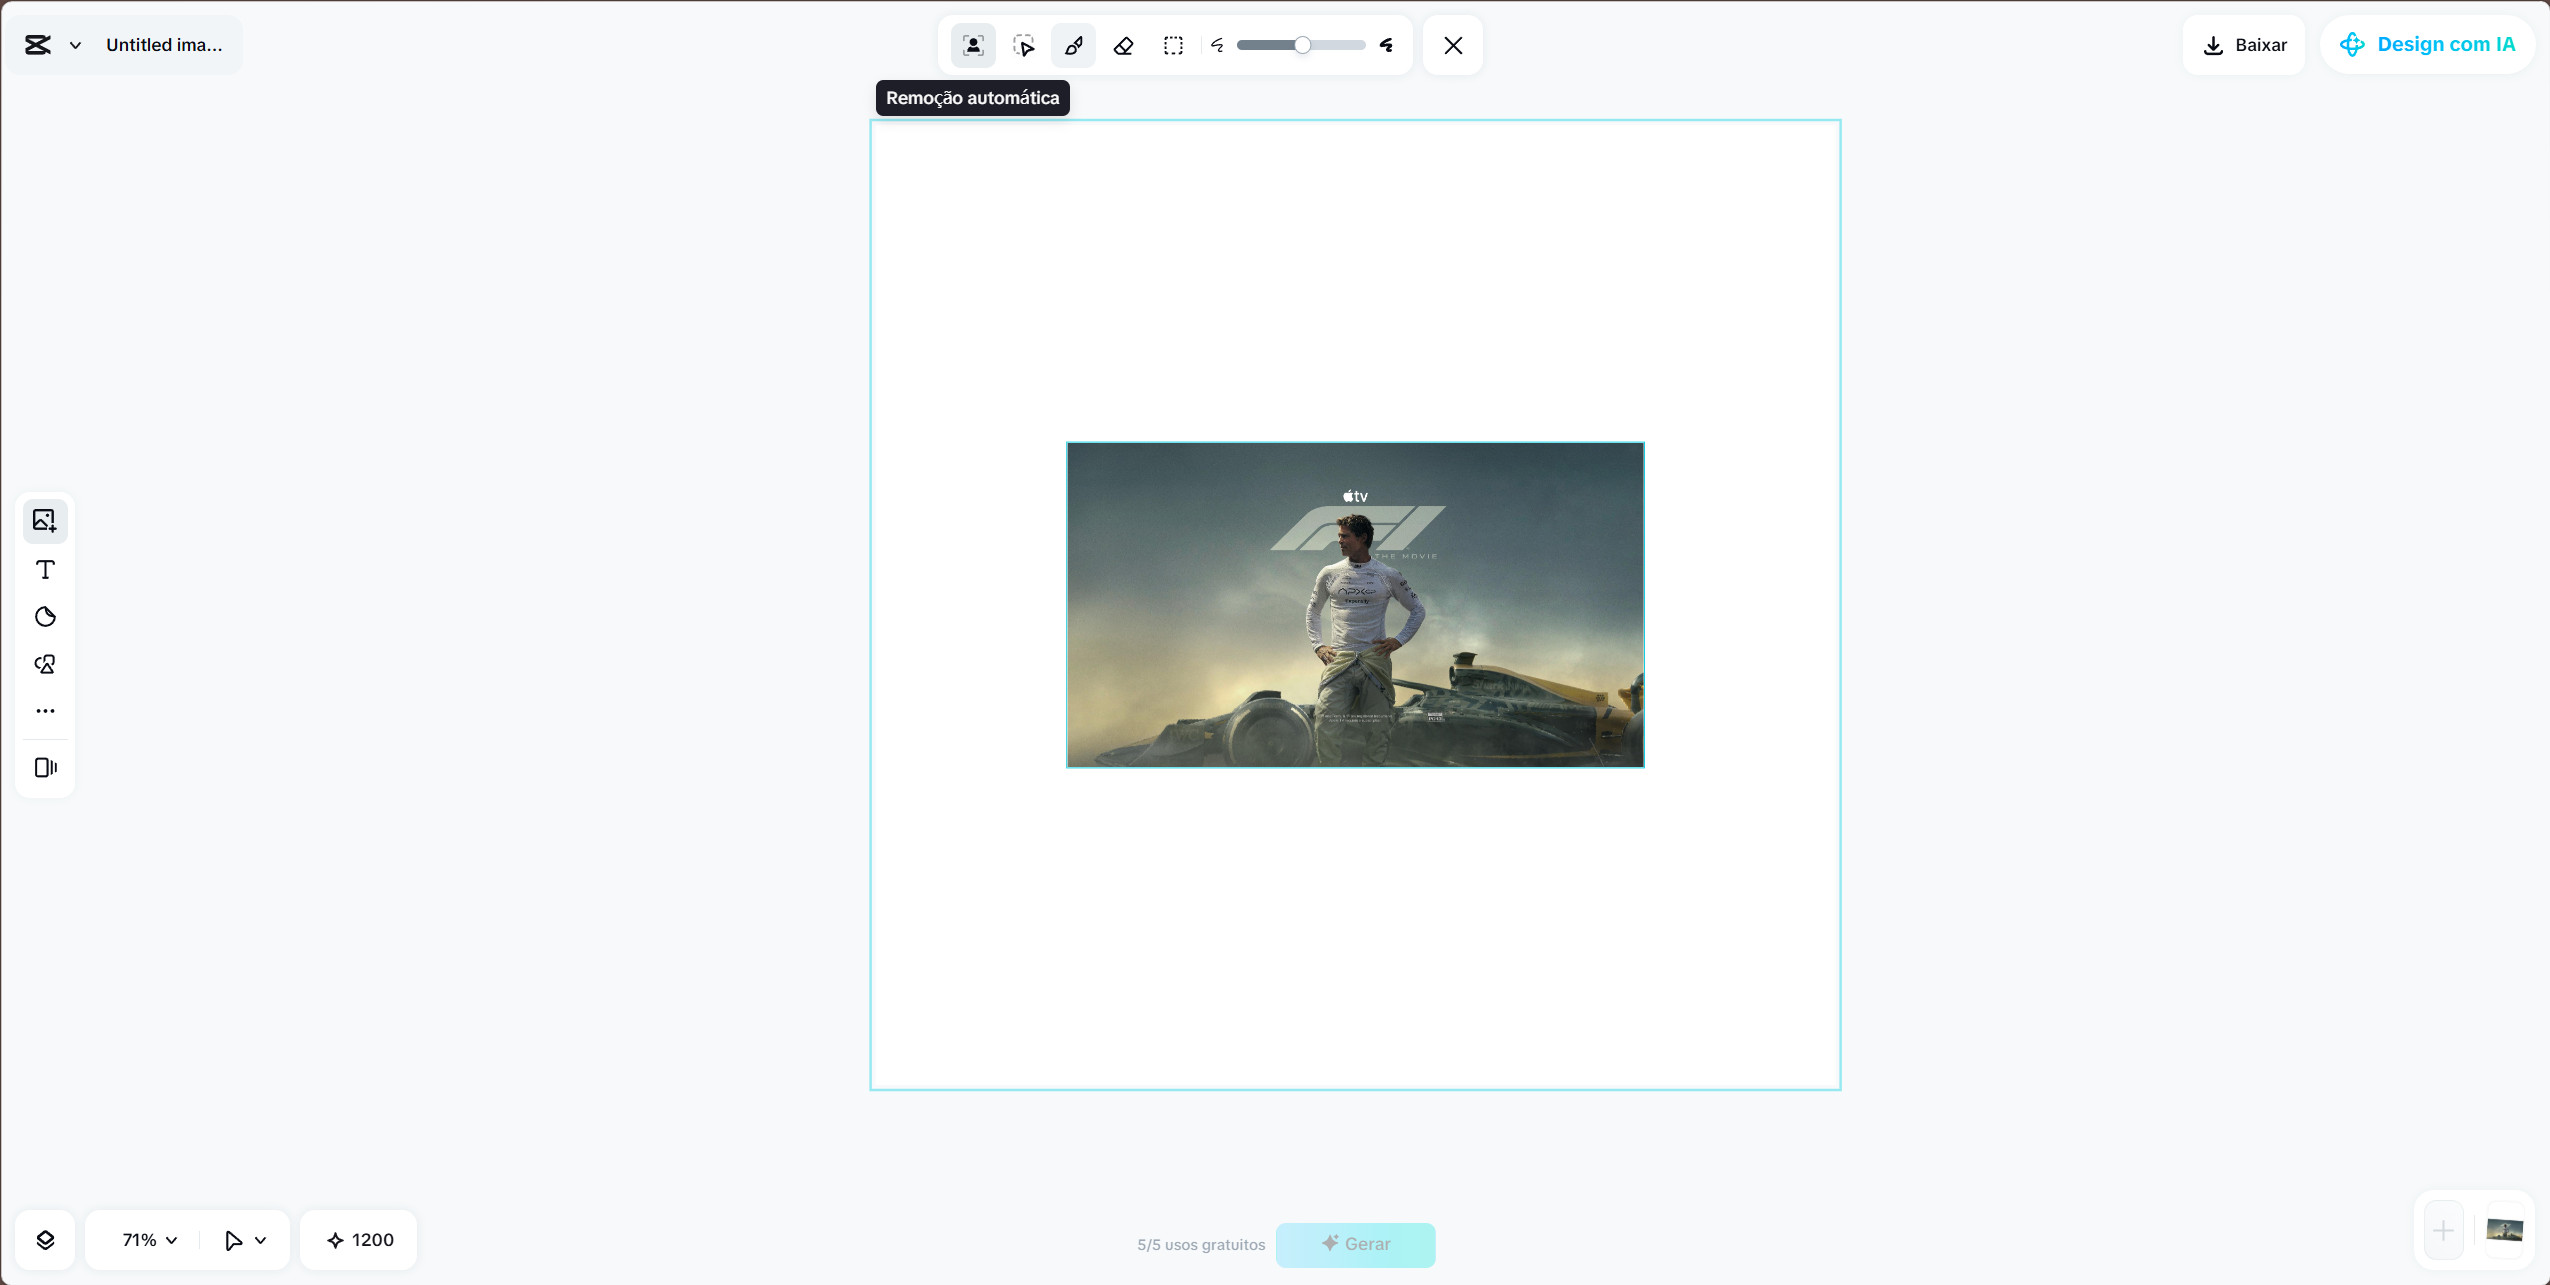Open the shapes tool in the sidebar
This screenshot has height=1285, width=2550.
(45, 664)
